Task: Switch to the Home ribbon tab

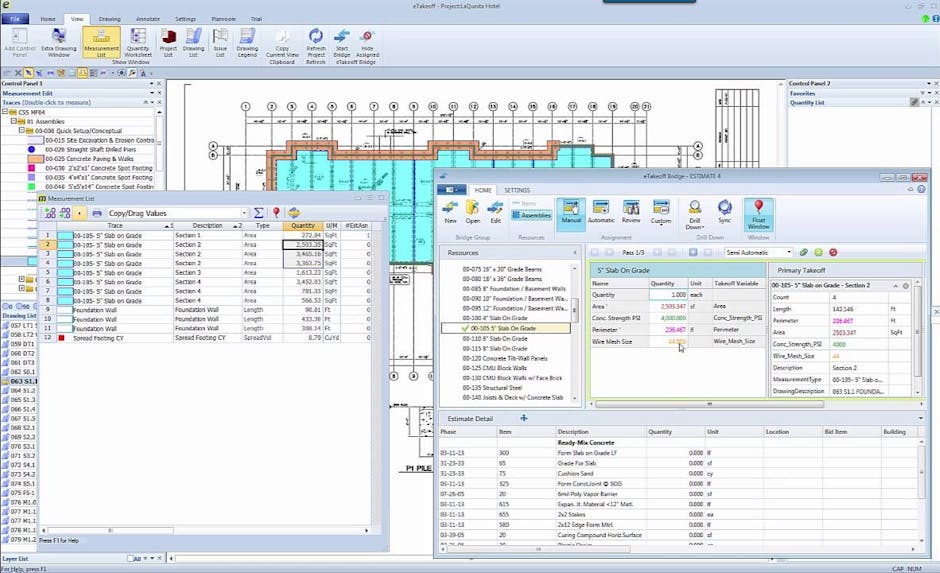Action: click(48, 19)
